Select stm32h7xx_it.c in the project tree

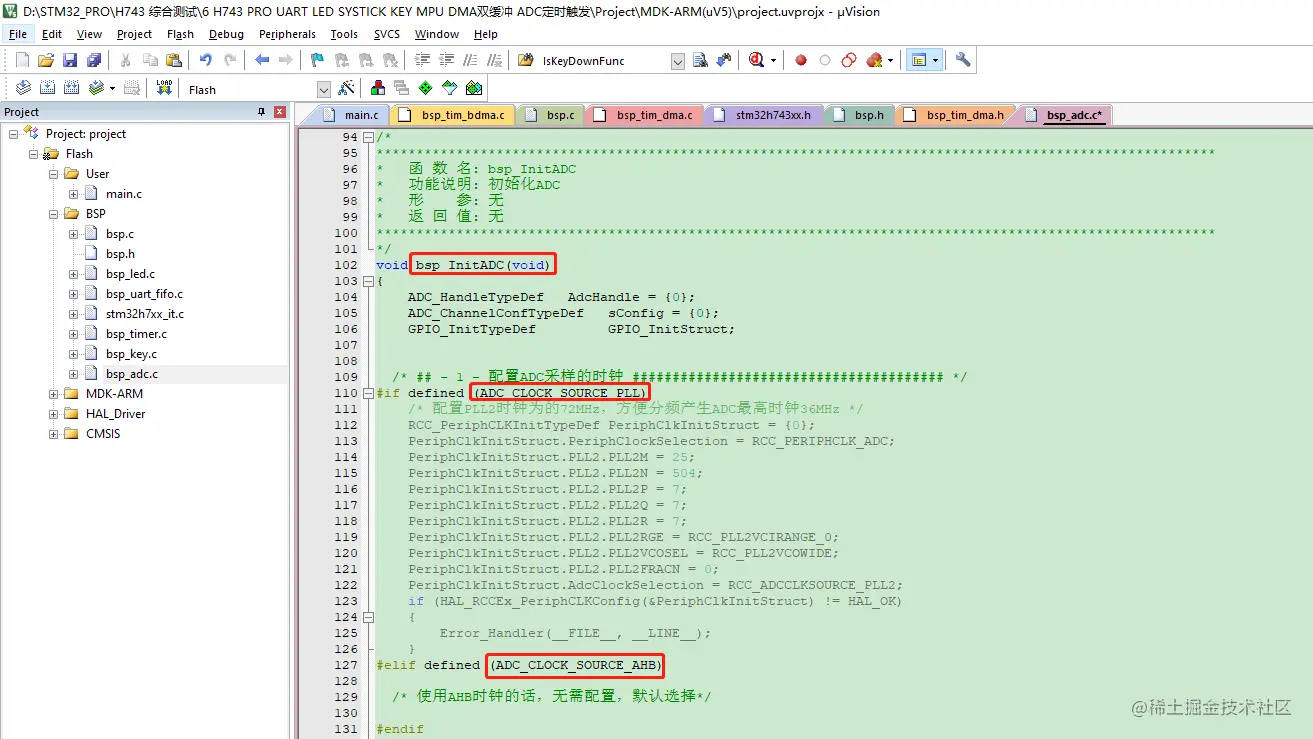(145, 314)
